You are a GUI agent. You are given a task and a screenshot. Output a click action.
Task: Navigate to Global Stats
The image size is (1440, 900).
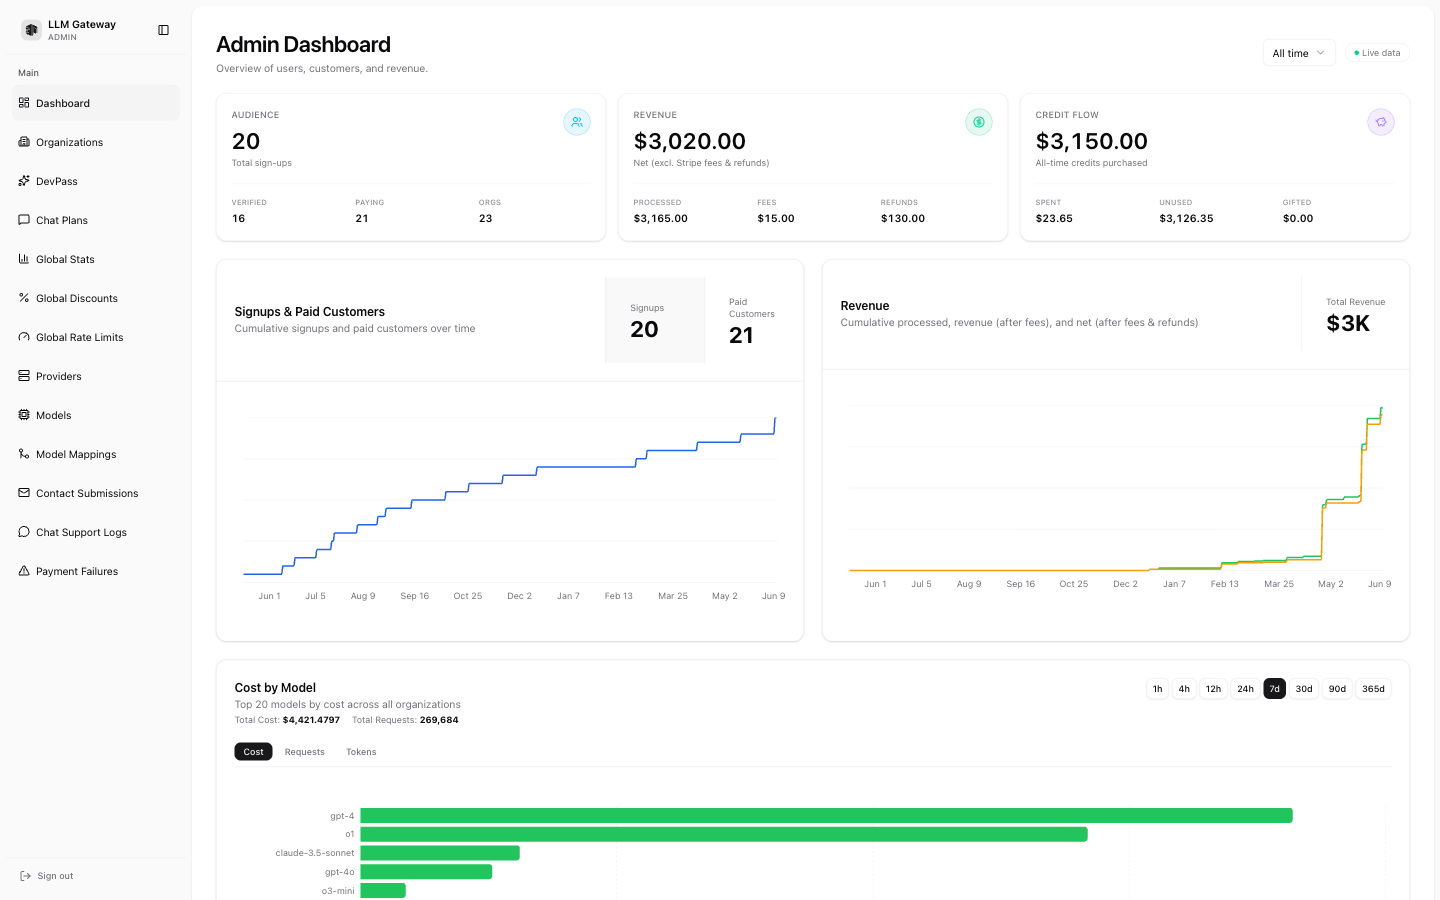(x=96, y=259)
